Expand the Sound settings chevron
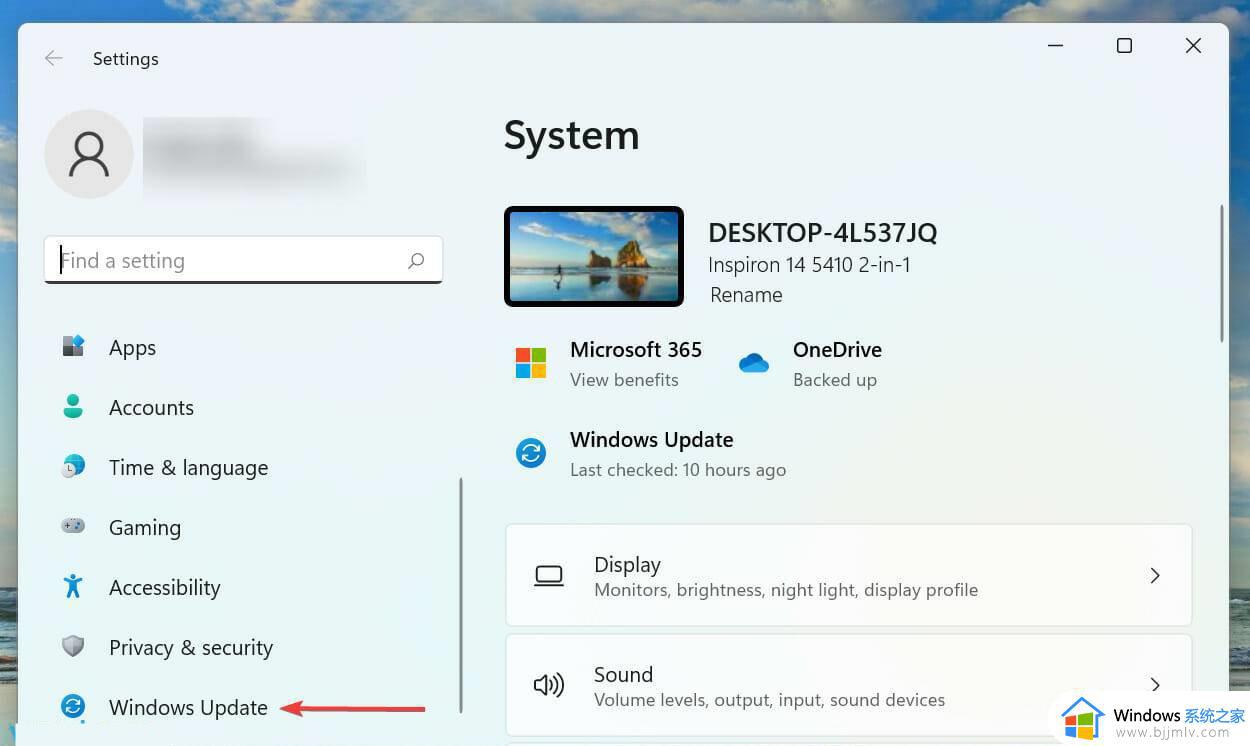The image size is (1250, 746). tap(1155, 685)
